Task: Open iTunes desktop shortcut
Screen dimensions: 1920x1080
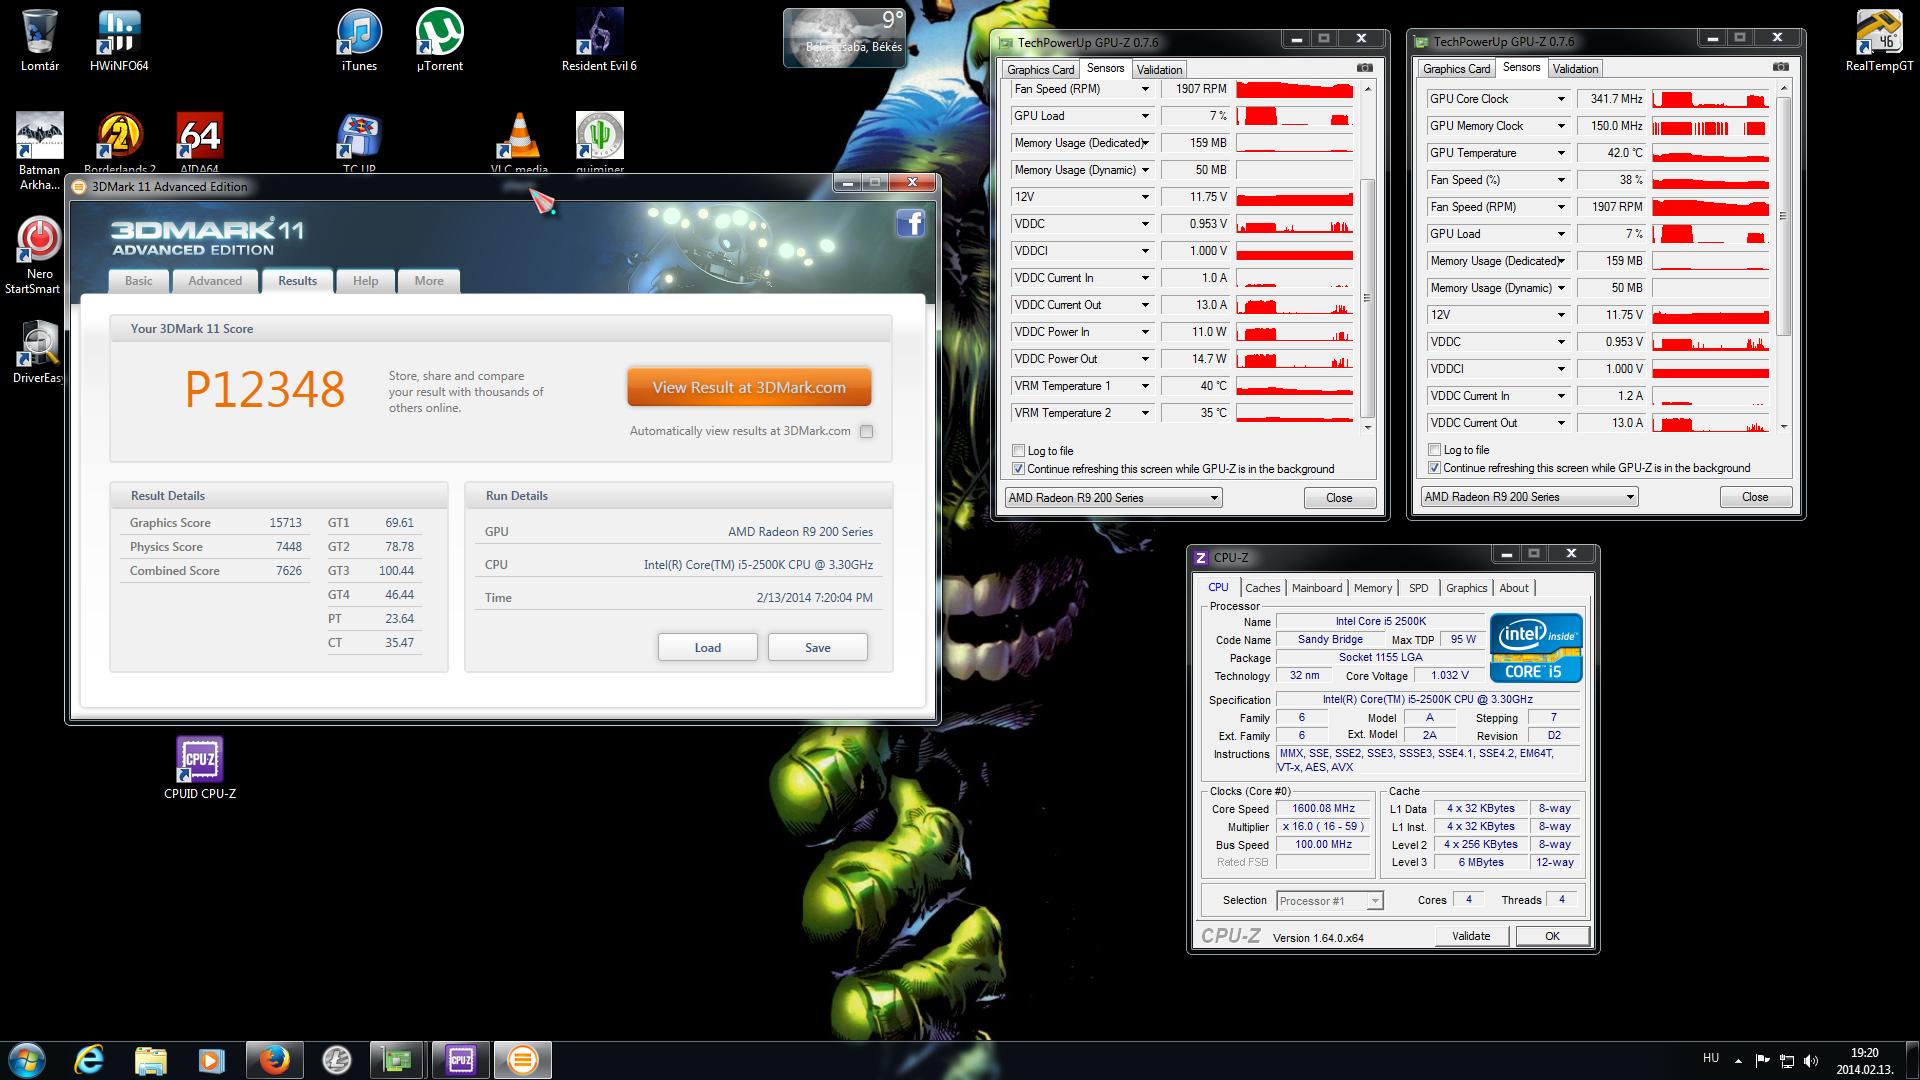Action: [359, 40]
